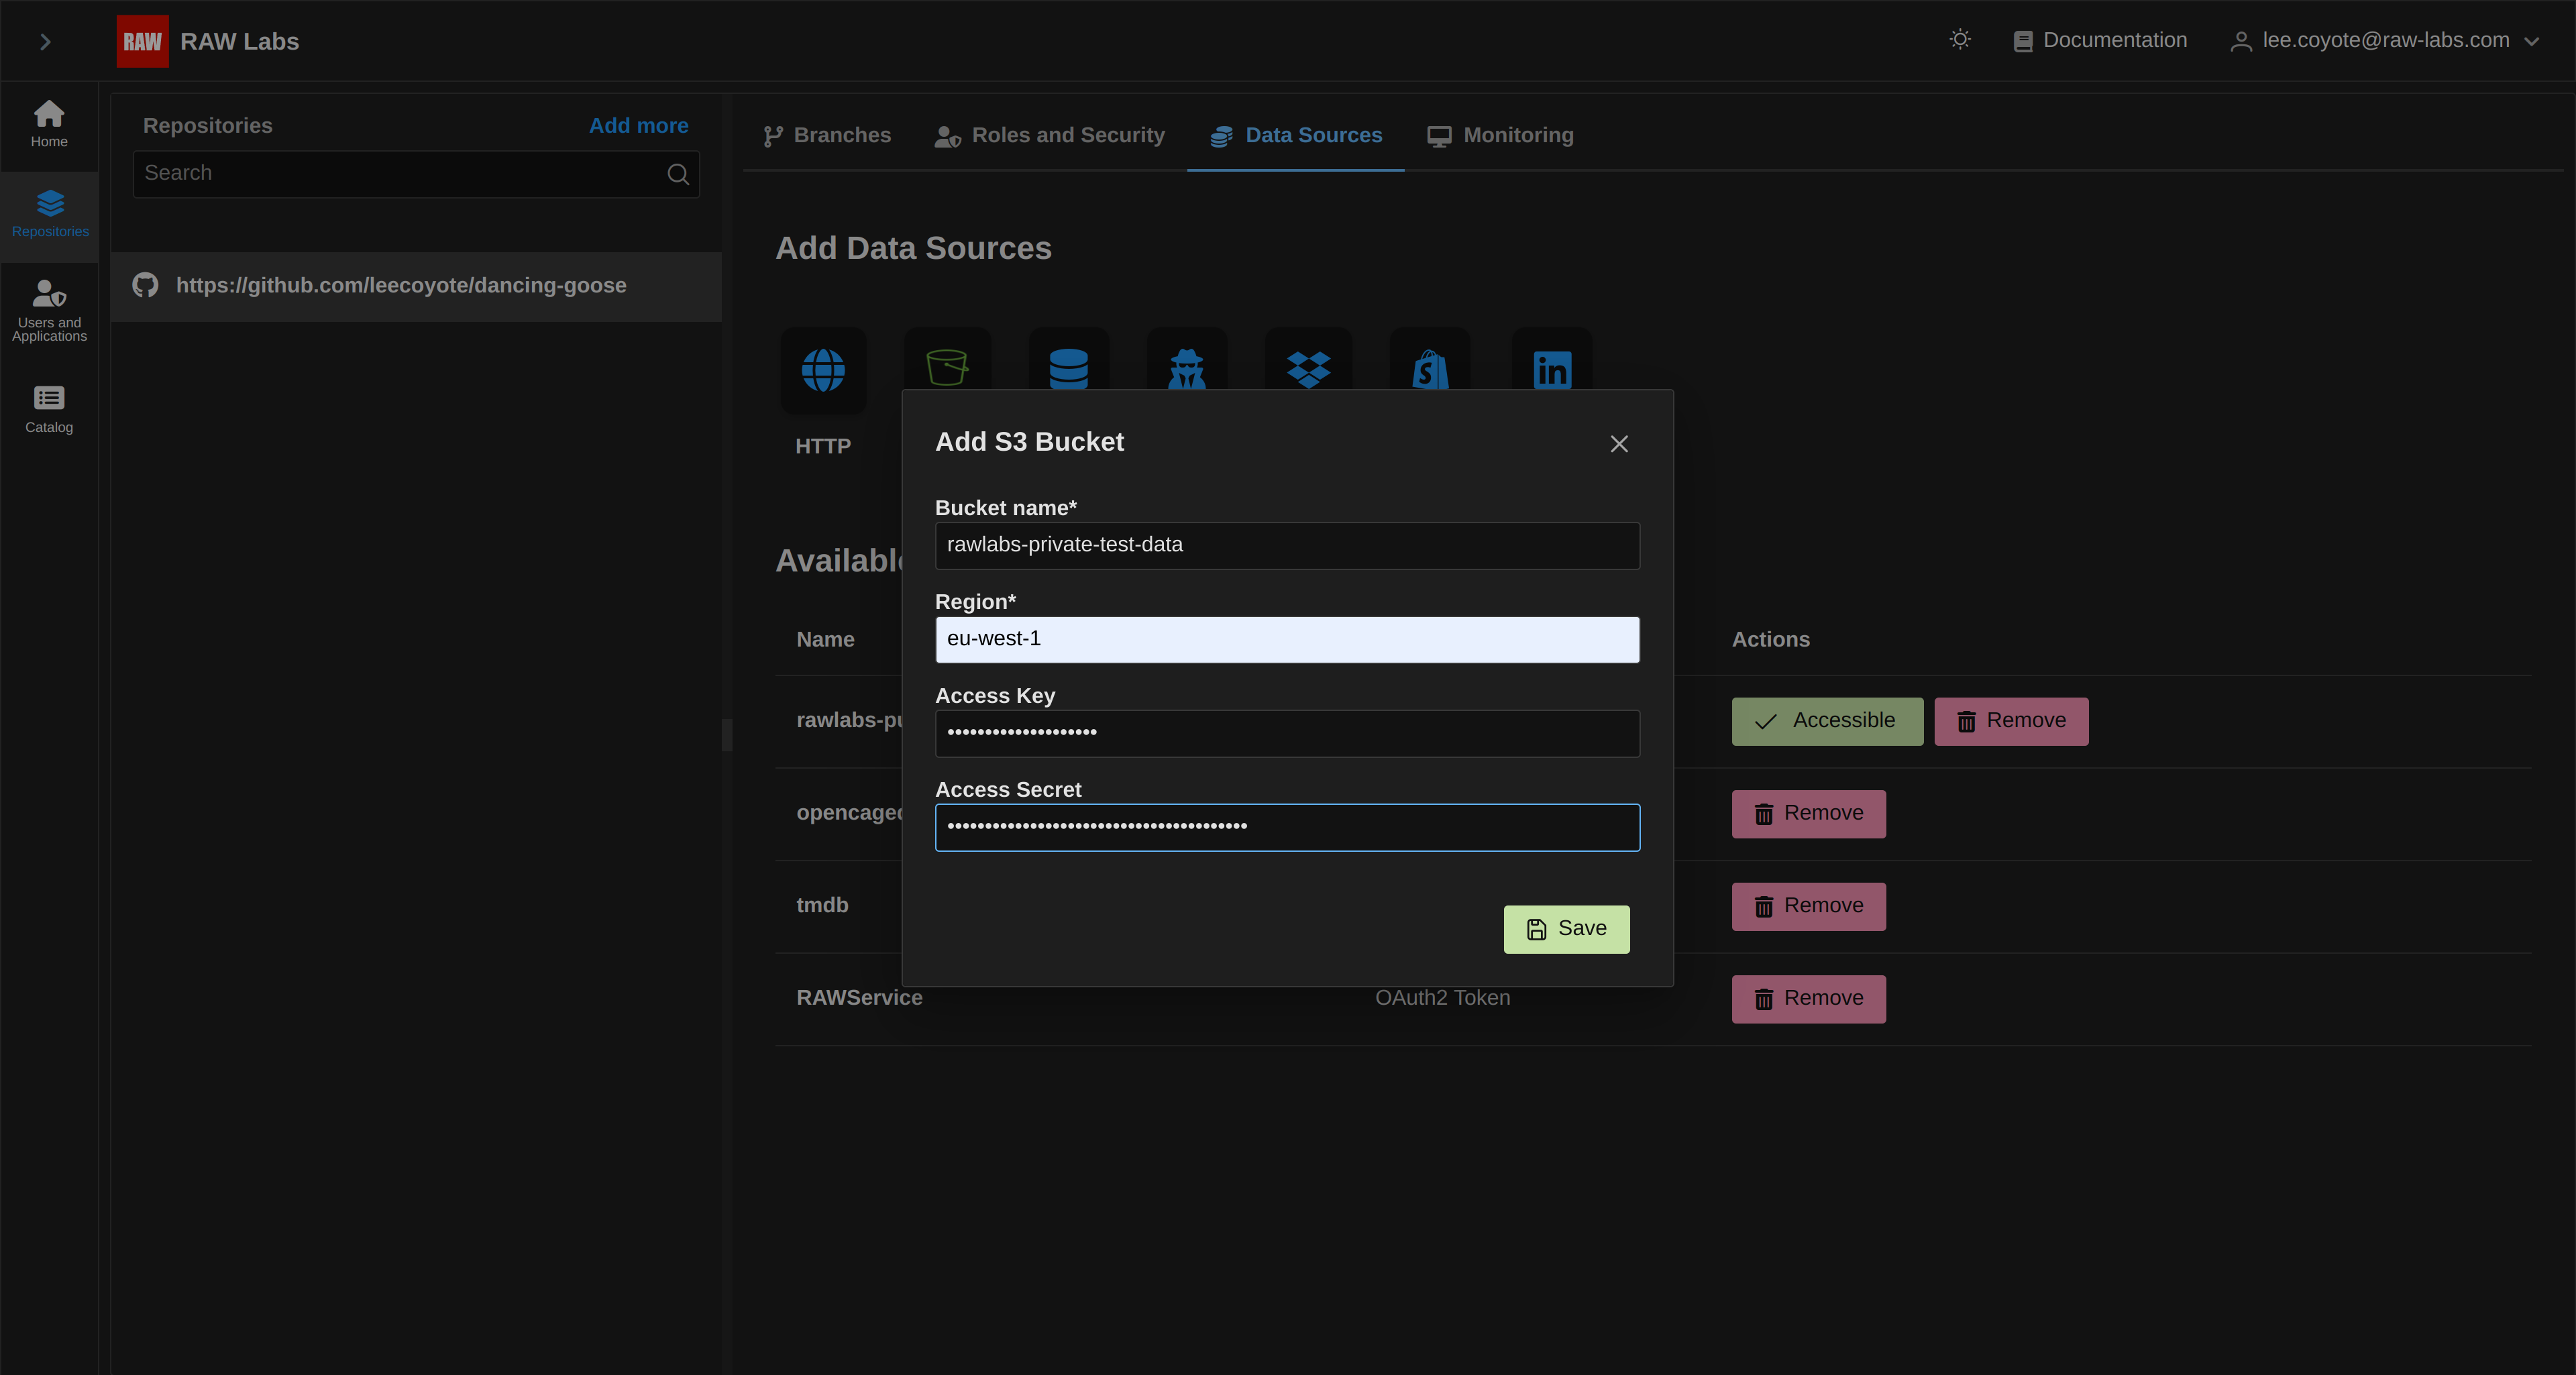Switch to the Roles and Security tab
The image size is (2576, 1375).
pyautogui.click(x=1050, y=136)
